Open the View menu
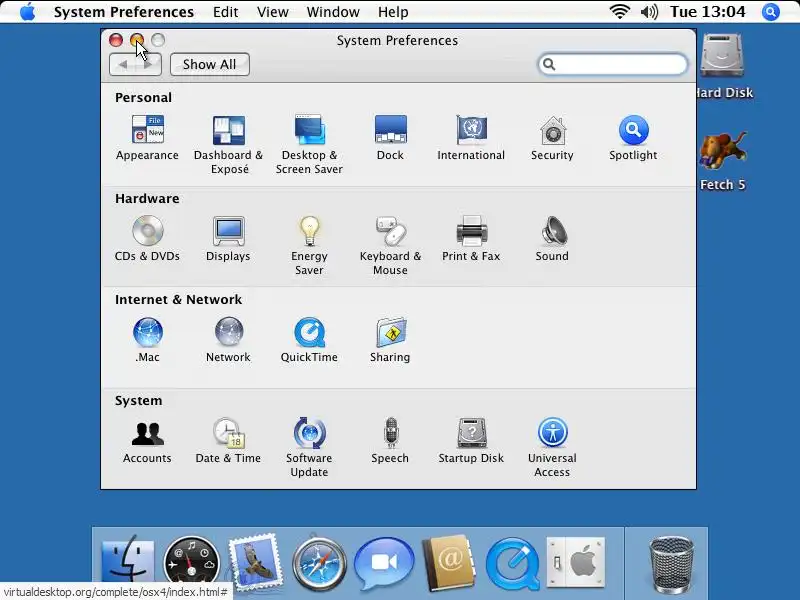 pyautogui.click(x=272, y=12)
